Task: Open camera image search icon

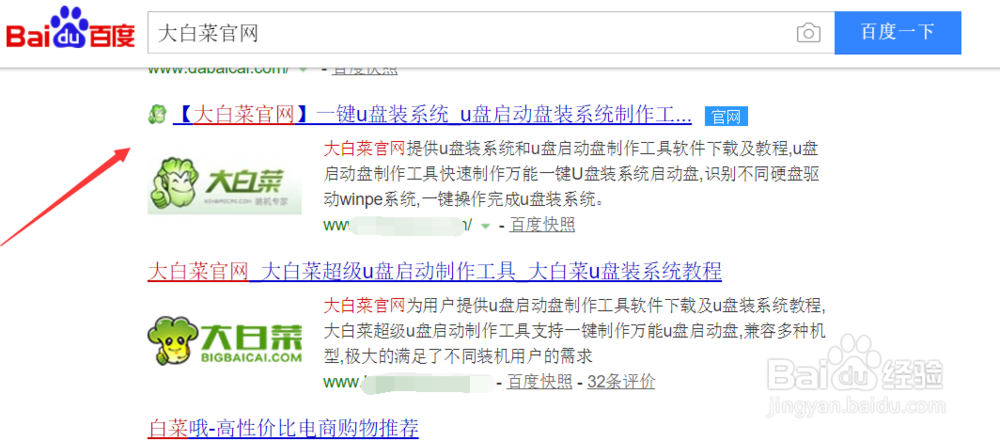Action: 808,33
